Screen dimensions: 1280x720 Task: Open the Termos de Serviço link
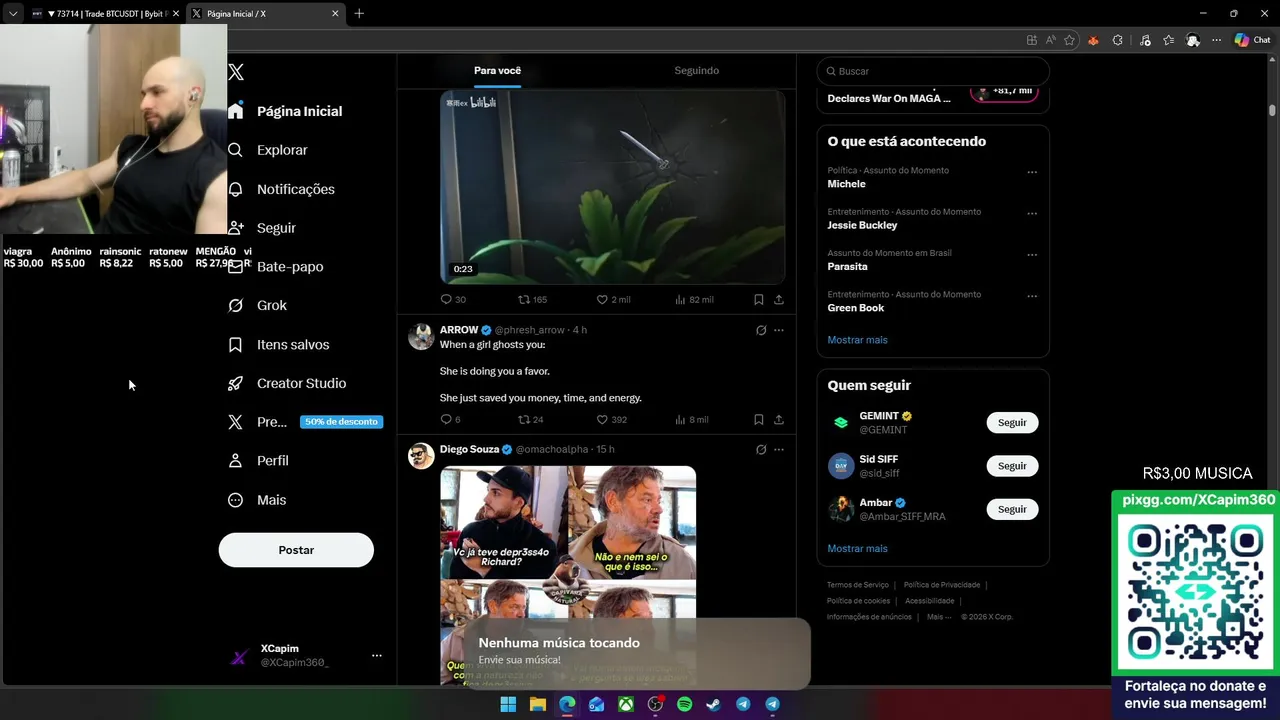[x=858, y=585]
